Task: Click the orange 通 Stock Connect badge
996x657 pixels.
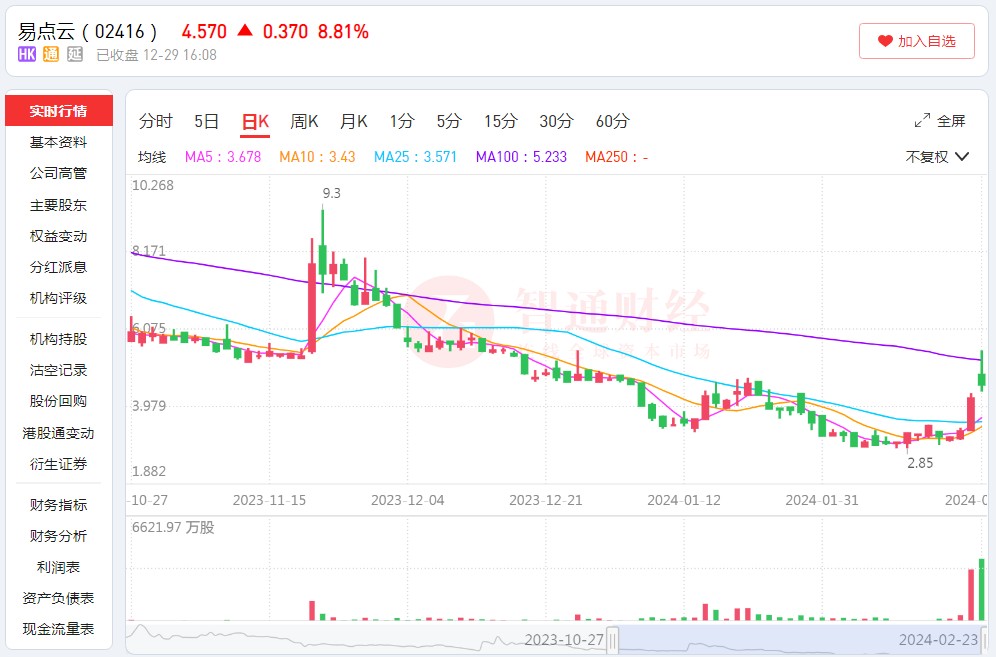Action: pyautogui.click(x=51, y=55)
